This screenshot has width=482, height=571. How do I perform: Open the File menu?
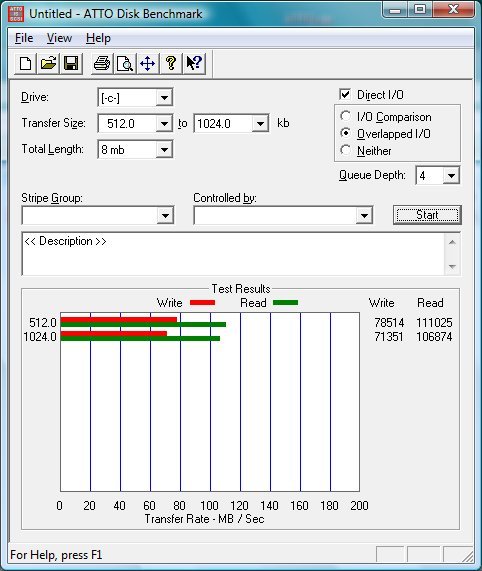click(24, 38)
